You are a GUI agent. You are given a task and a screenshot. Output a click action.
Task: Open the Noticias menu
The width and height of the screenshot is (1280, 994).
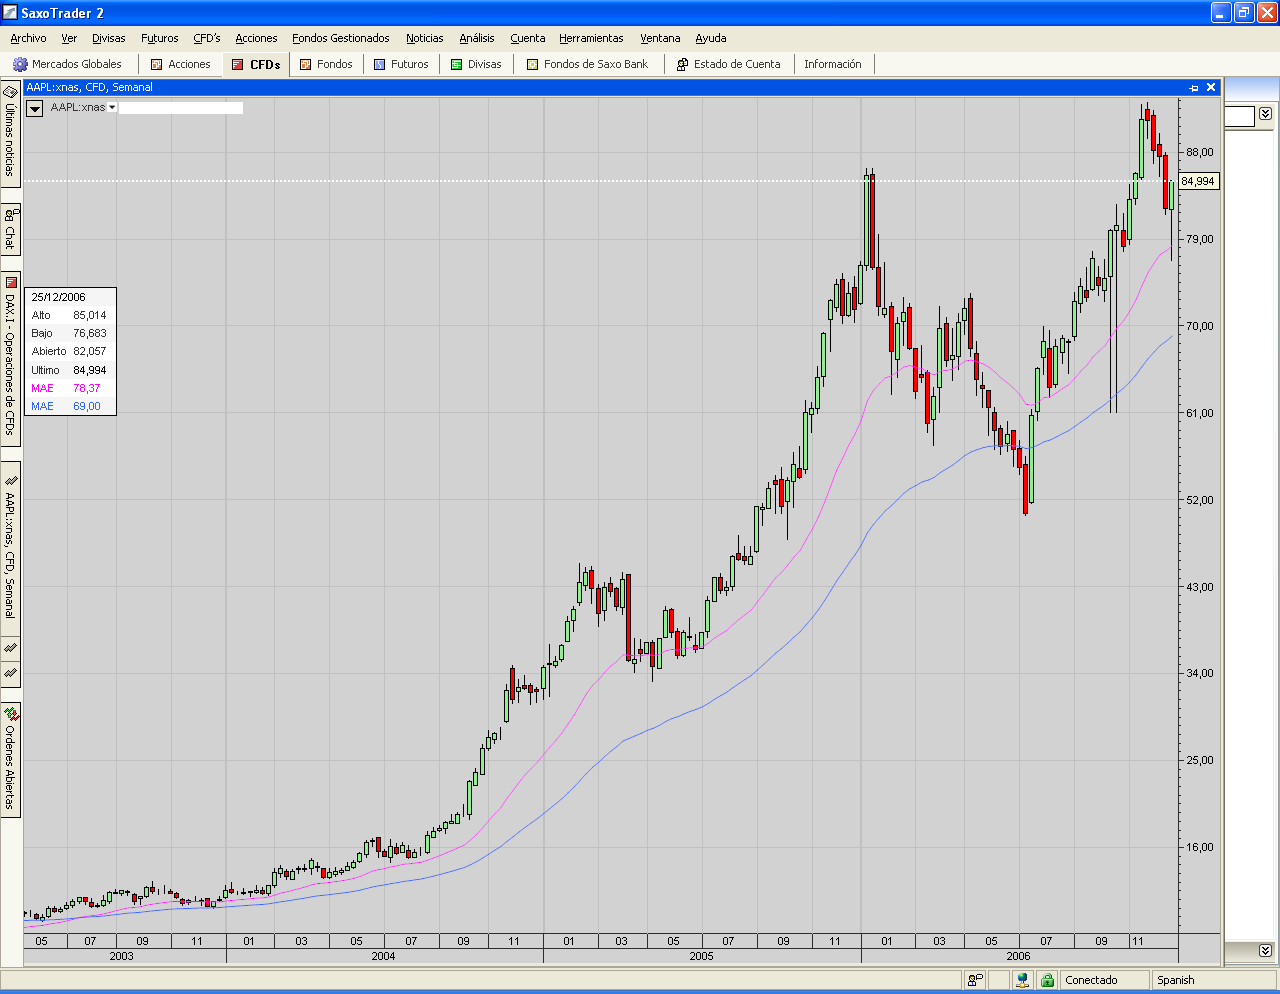[x=425, y=38]
